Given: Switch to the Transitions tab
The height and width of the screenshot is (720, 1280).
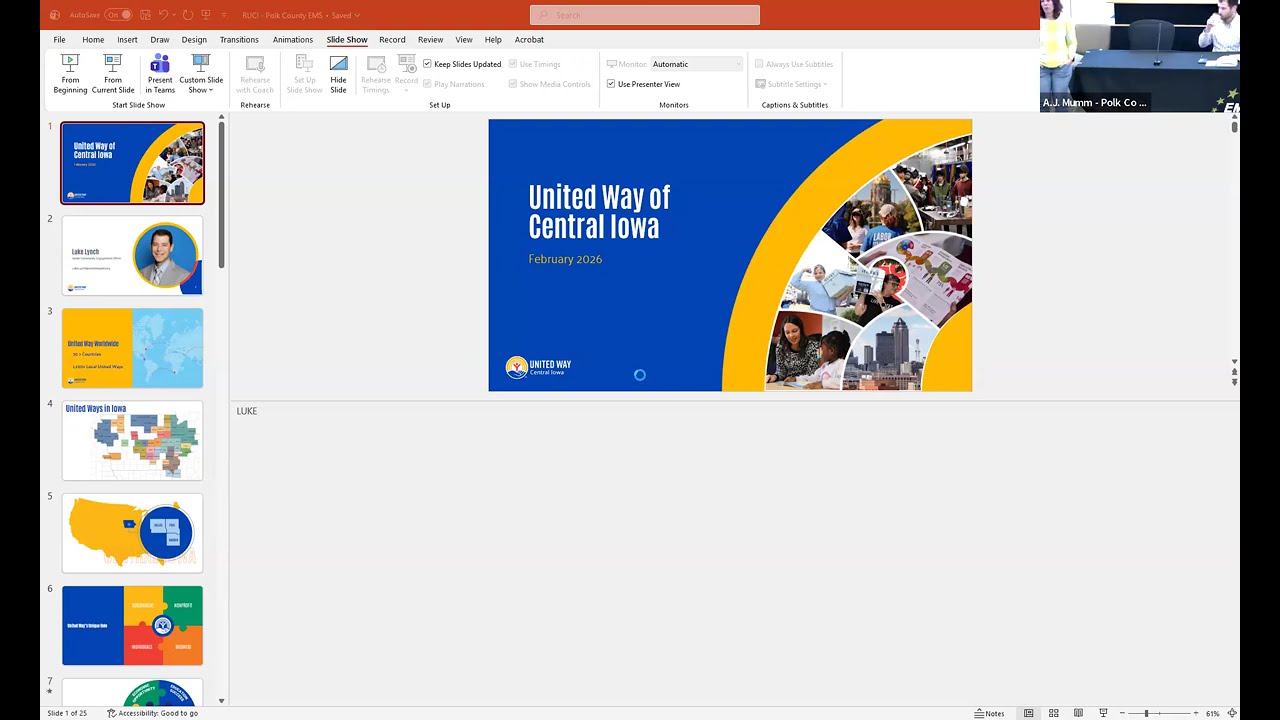Looking at the screenshot, I should pyautogui.click(x=239, y=40).
